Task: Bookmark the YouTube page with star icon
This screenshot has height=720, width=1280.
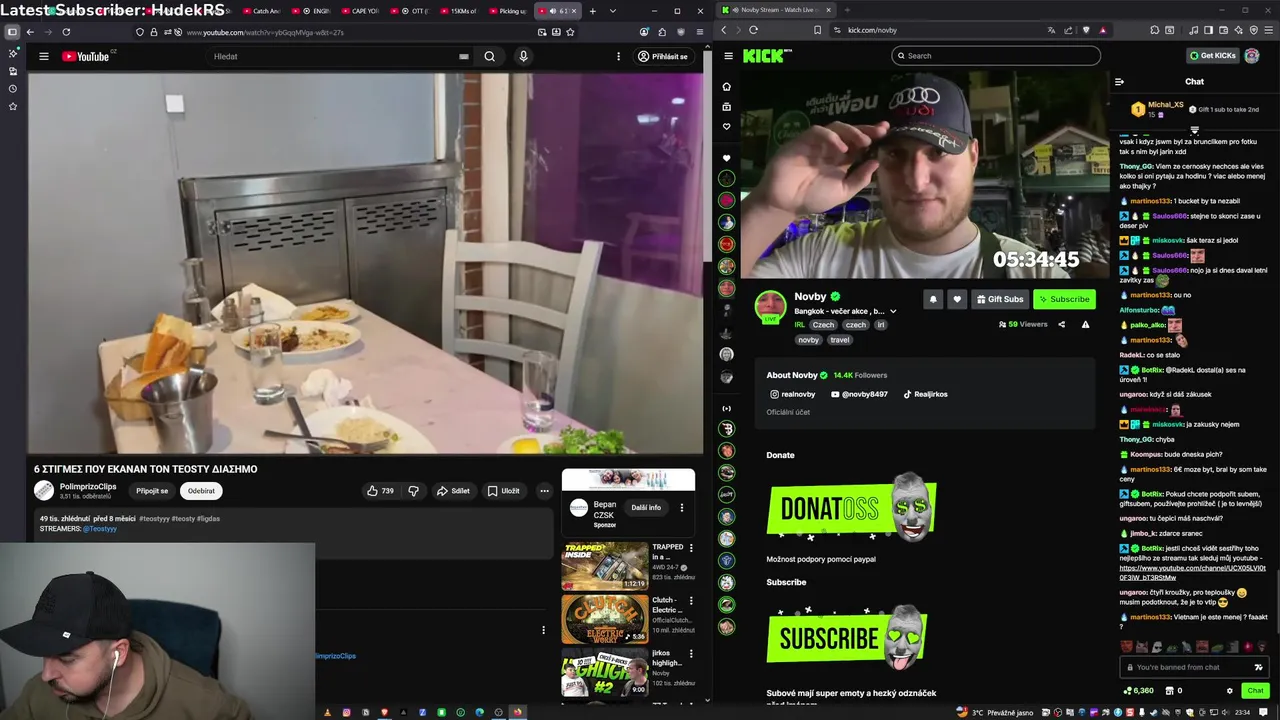Action: 570,32
